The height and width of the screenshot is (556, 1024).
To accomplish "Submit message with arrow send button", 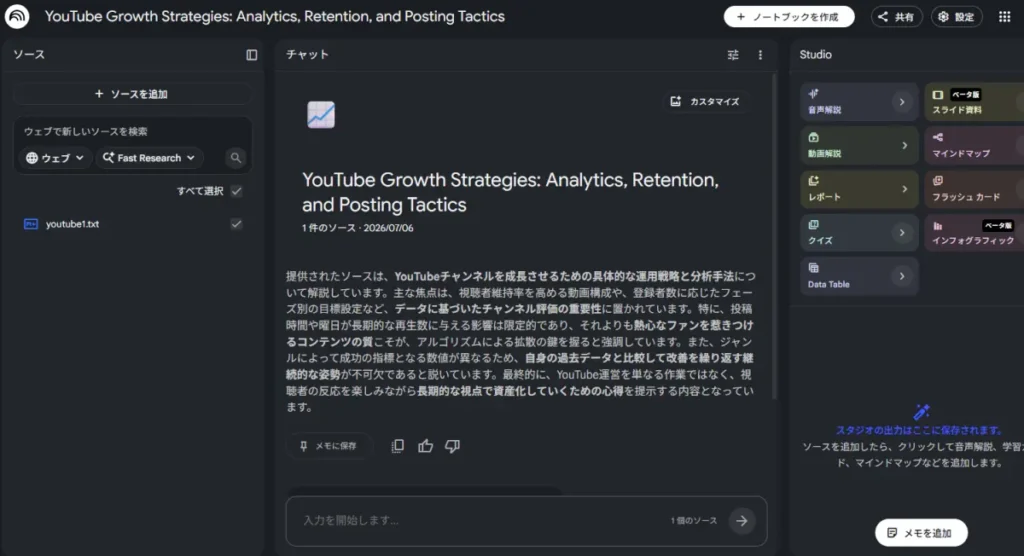I will pos(742,521).
